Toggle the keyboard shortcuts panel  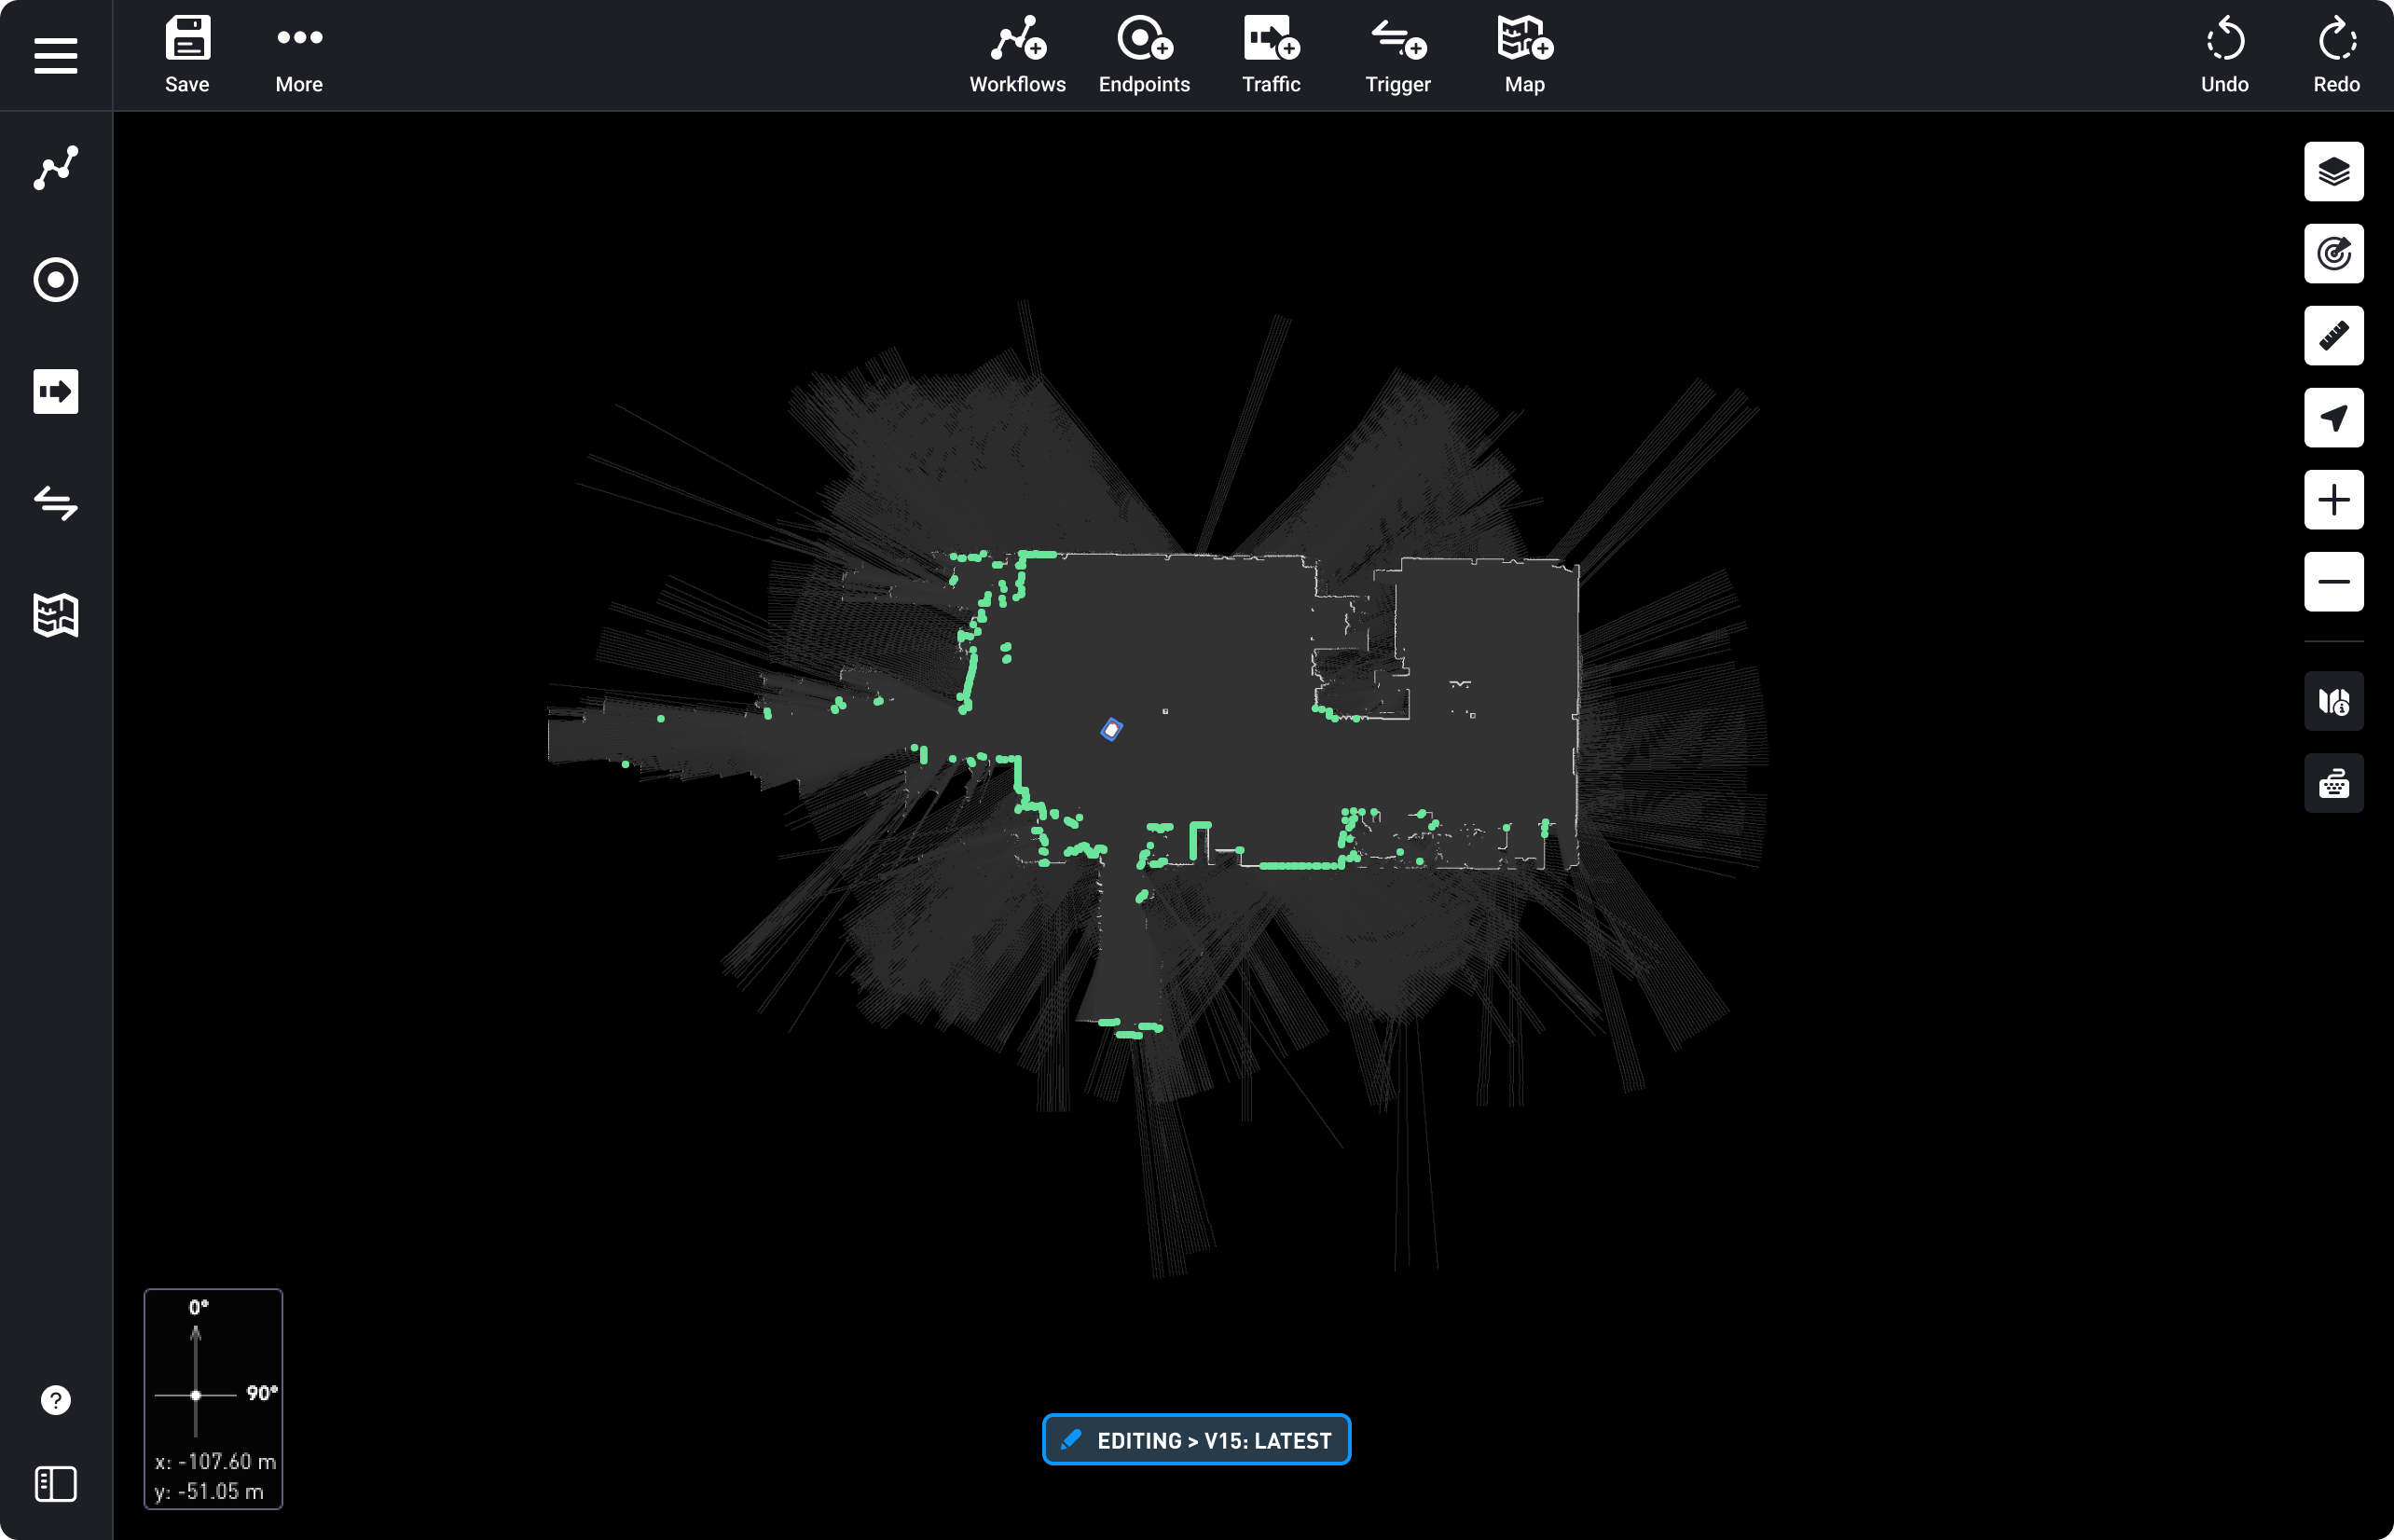(x=2334, y=783)
